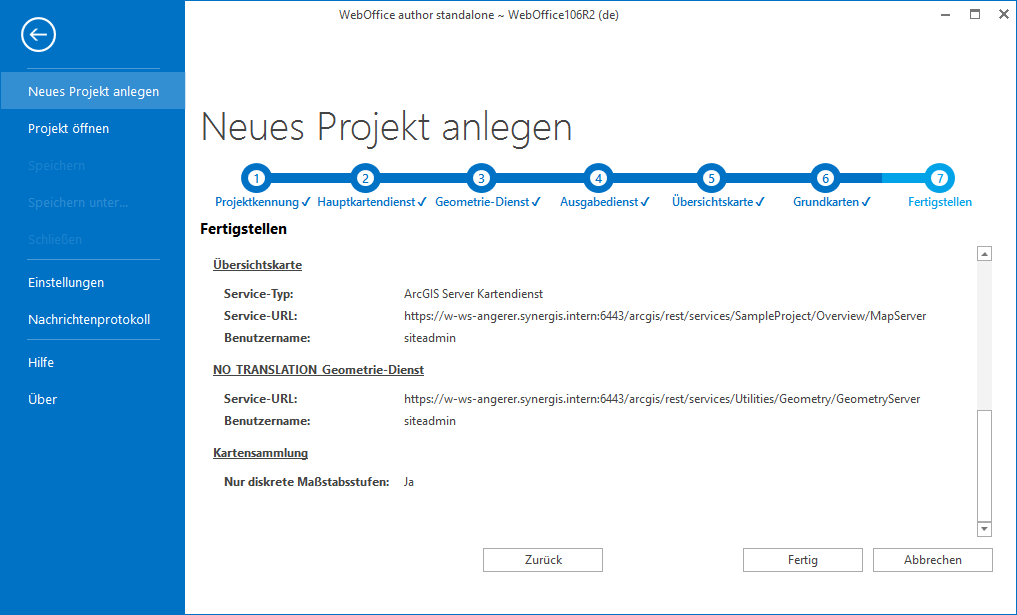Select wizard step 6 Grundkarten circle
The image size is (1017, 615).
(825, 177)
